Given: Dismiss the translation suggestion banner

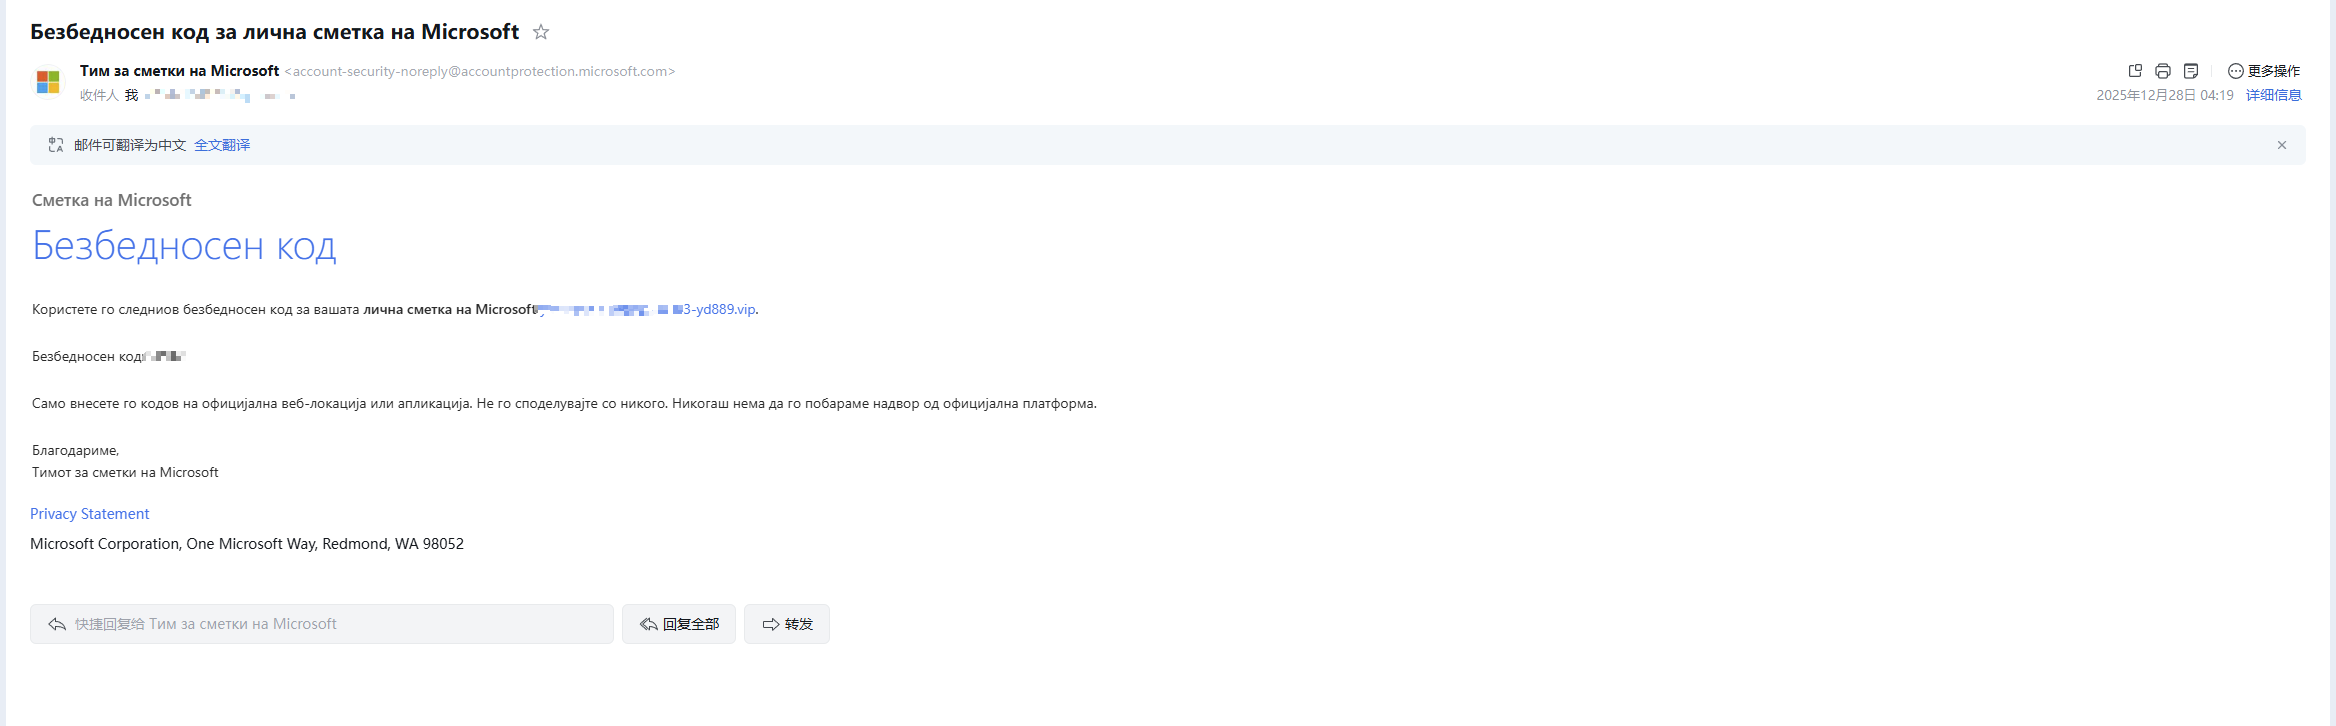Looking at the screenshot, I should (x=2282, y=145).
